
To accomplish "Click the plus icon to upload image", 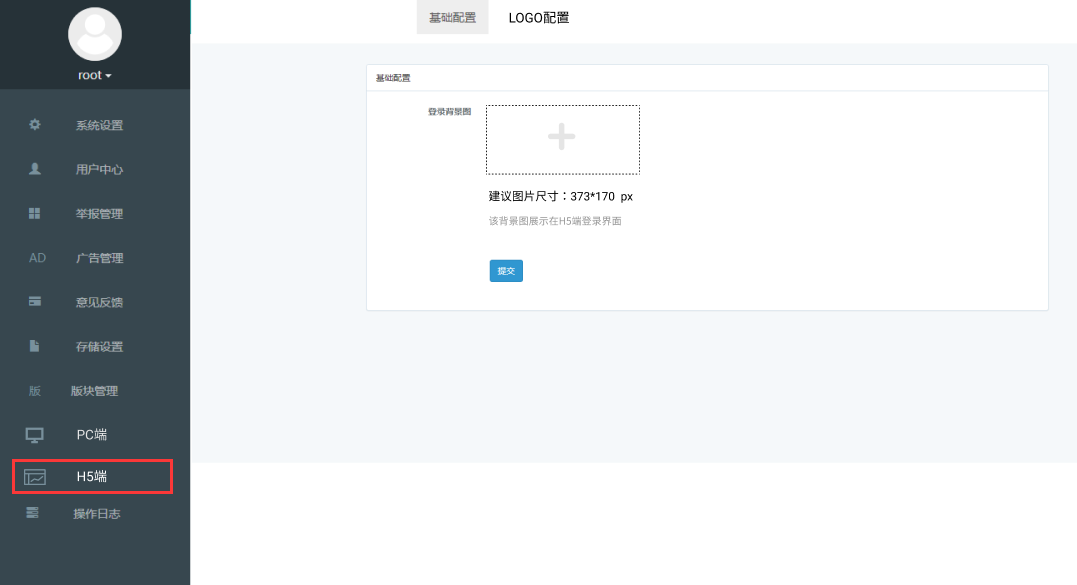I will [562, 137].
